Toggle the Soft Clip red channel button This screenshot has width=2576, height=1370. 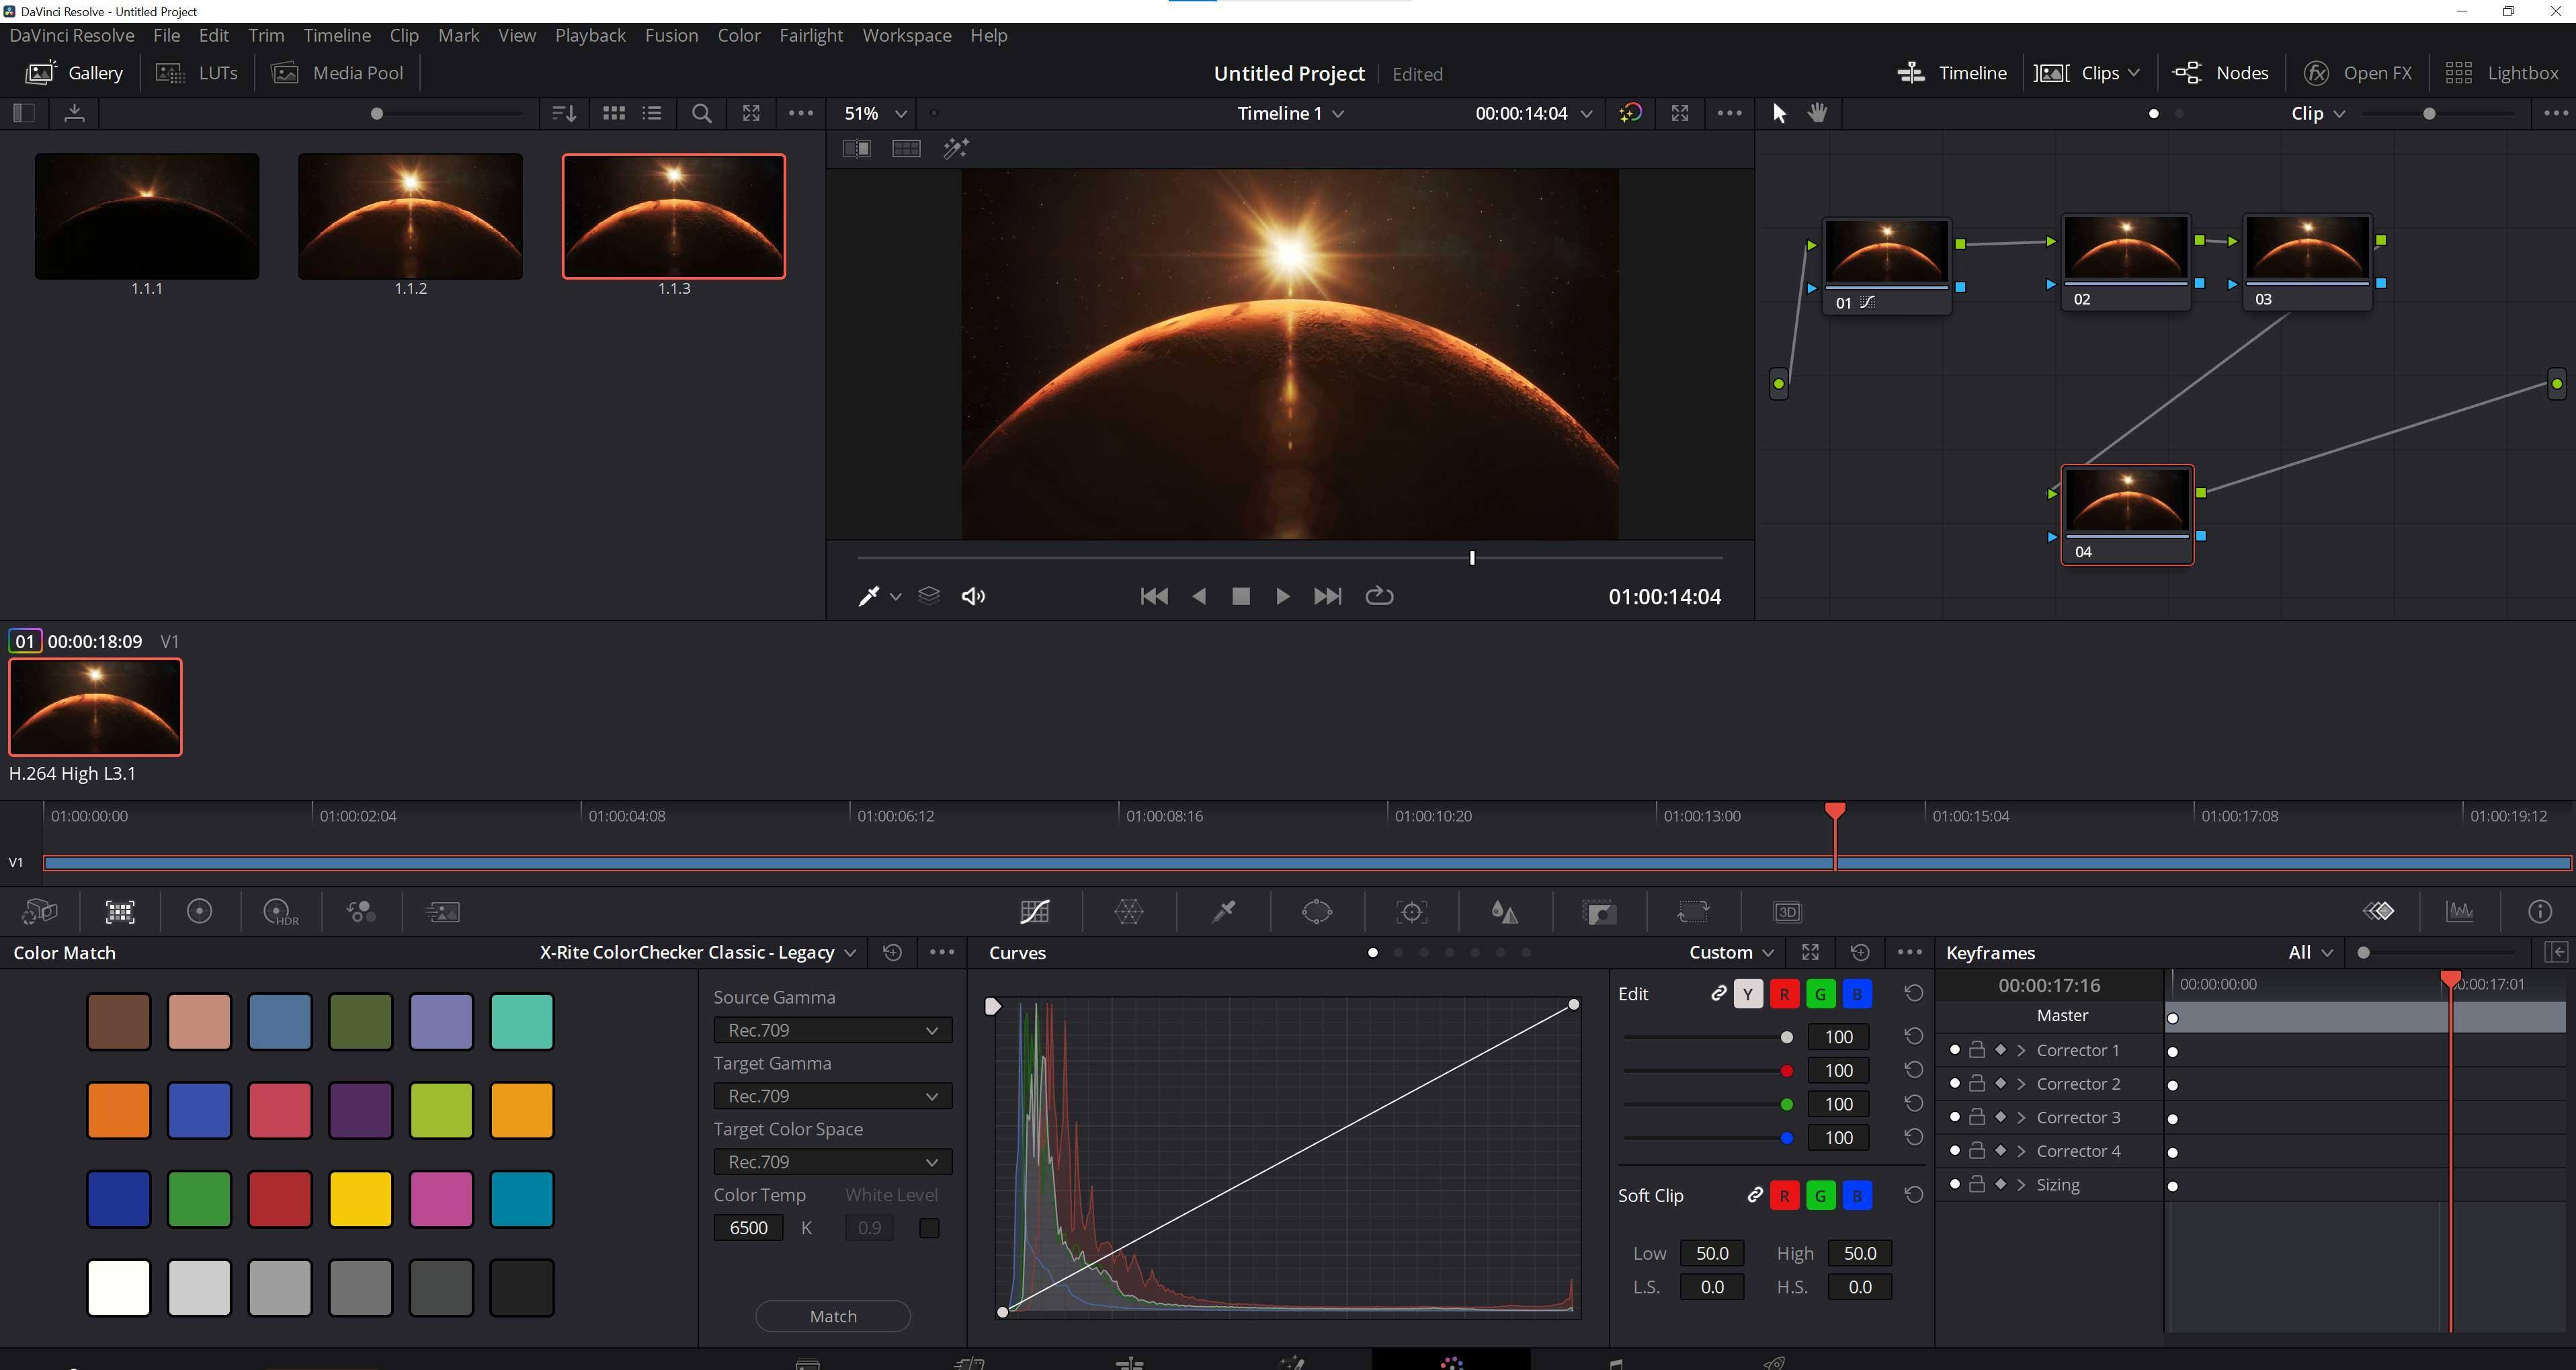point(1784,1196)
